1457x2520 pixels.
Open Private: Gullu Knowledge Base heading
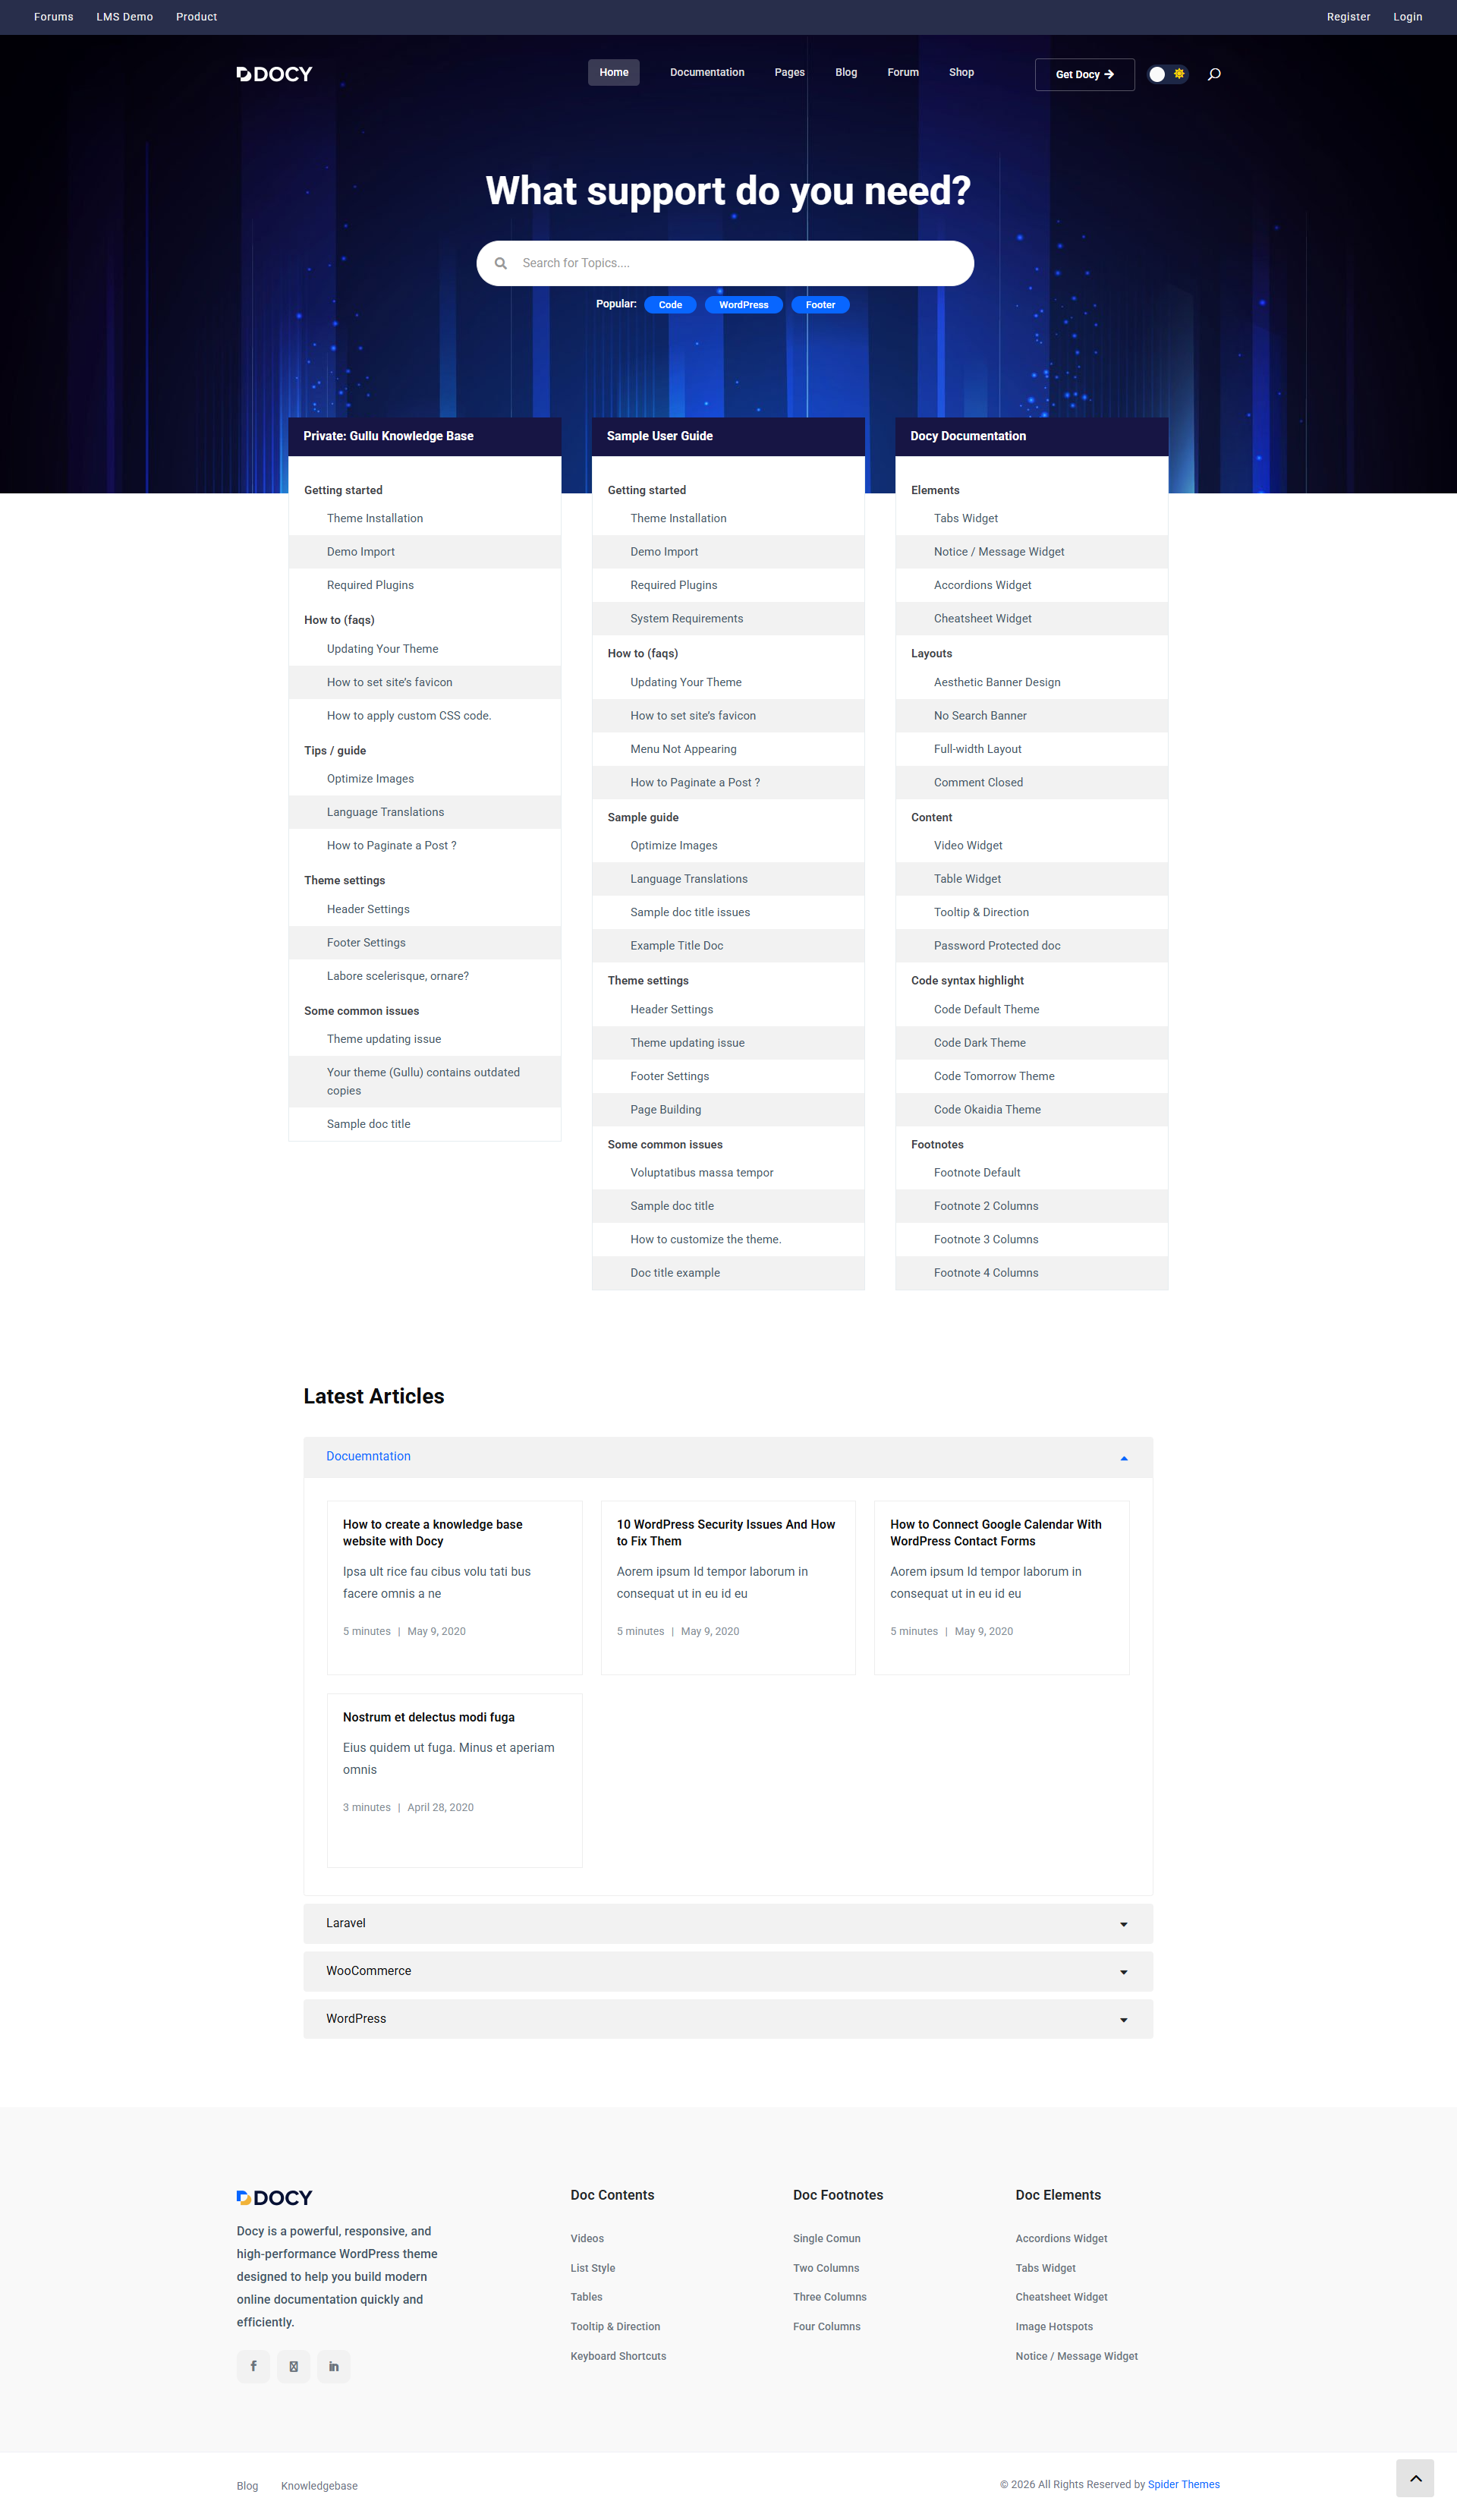tap(389, 436)
